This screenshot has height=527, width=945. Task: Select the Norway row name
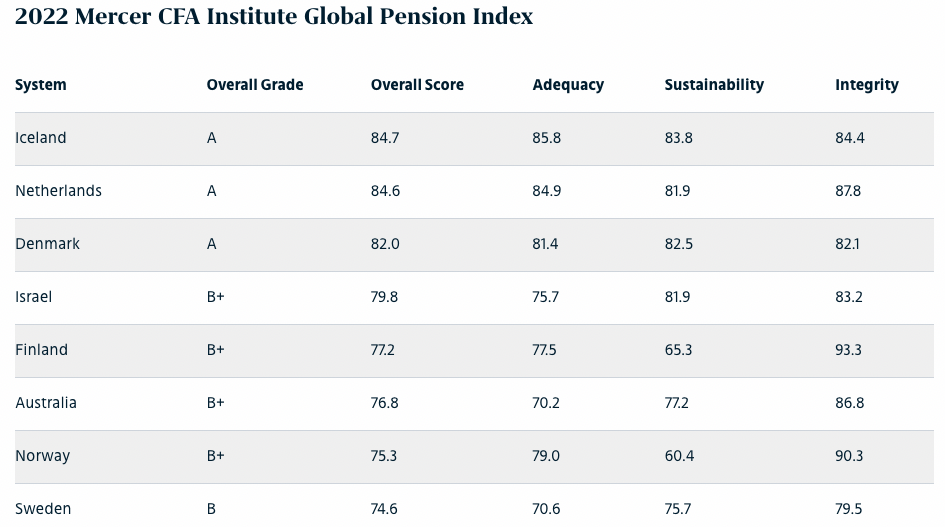43,456
